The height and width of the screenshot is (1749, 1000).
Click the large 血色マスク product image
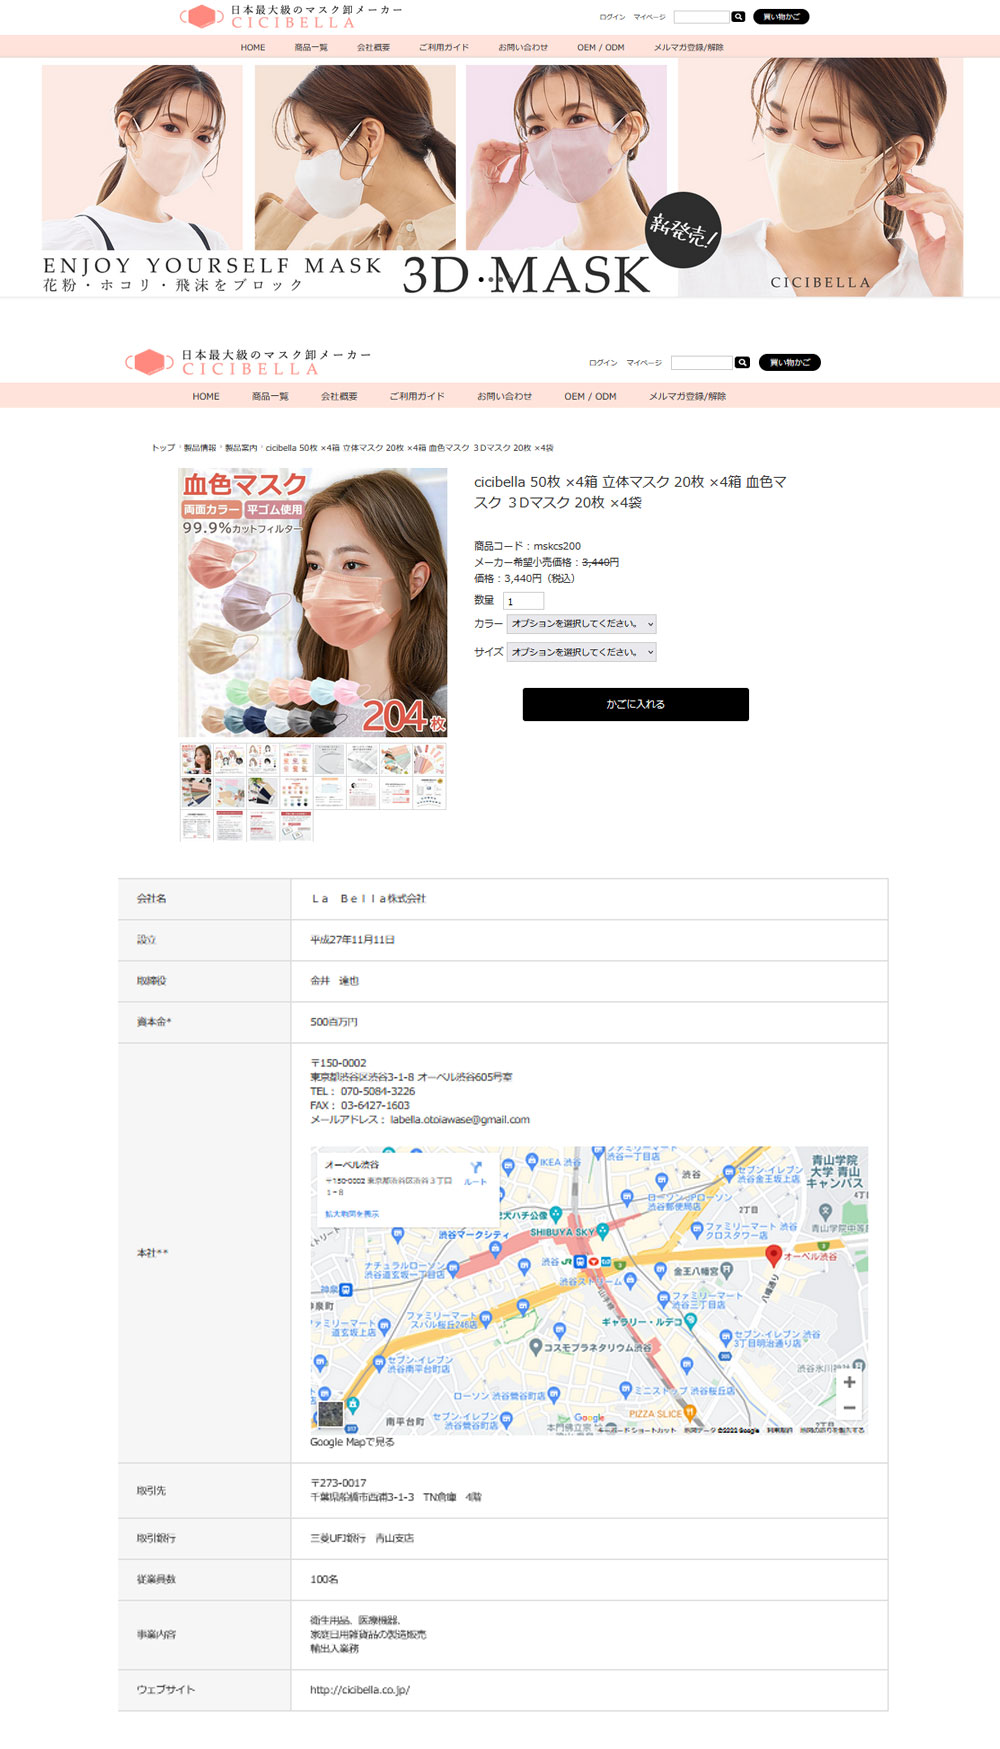coord(313,603)
